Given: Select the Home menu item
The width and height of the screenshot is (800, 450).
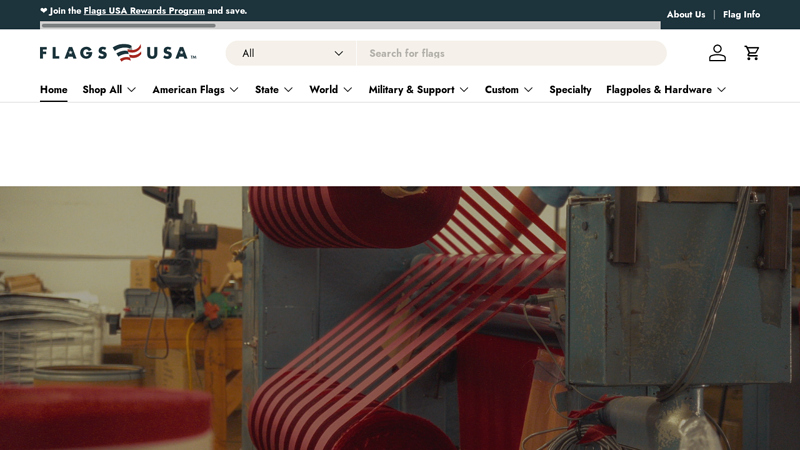Looking at the screenshot, I should (54, 89).
